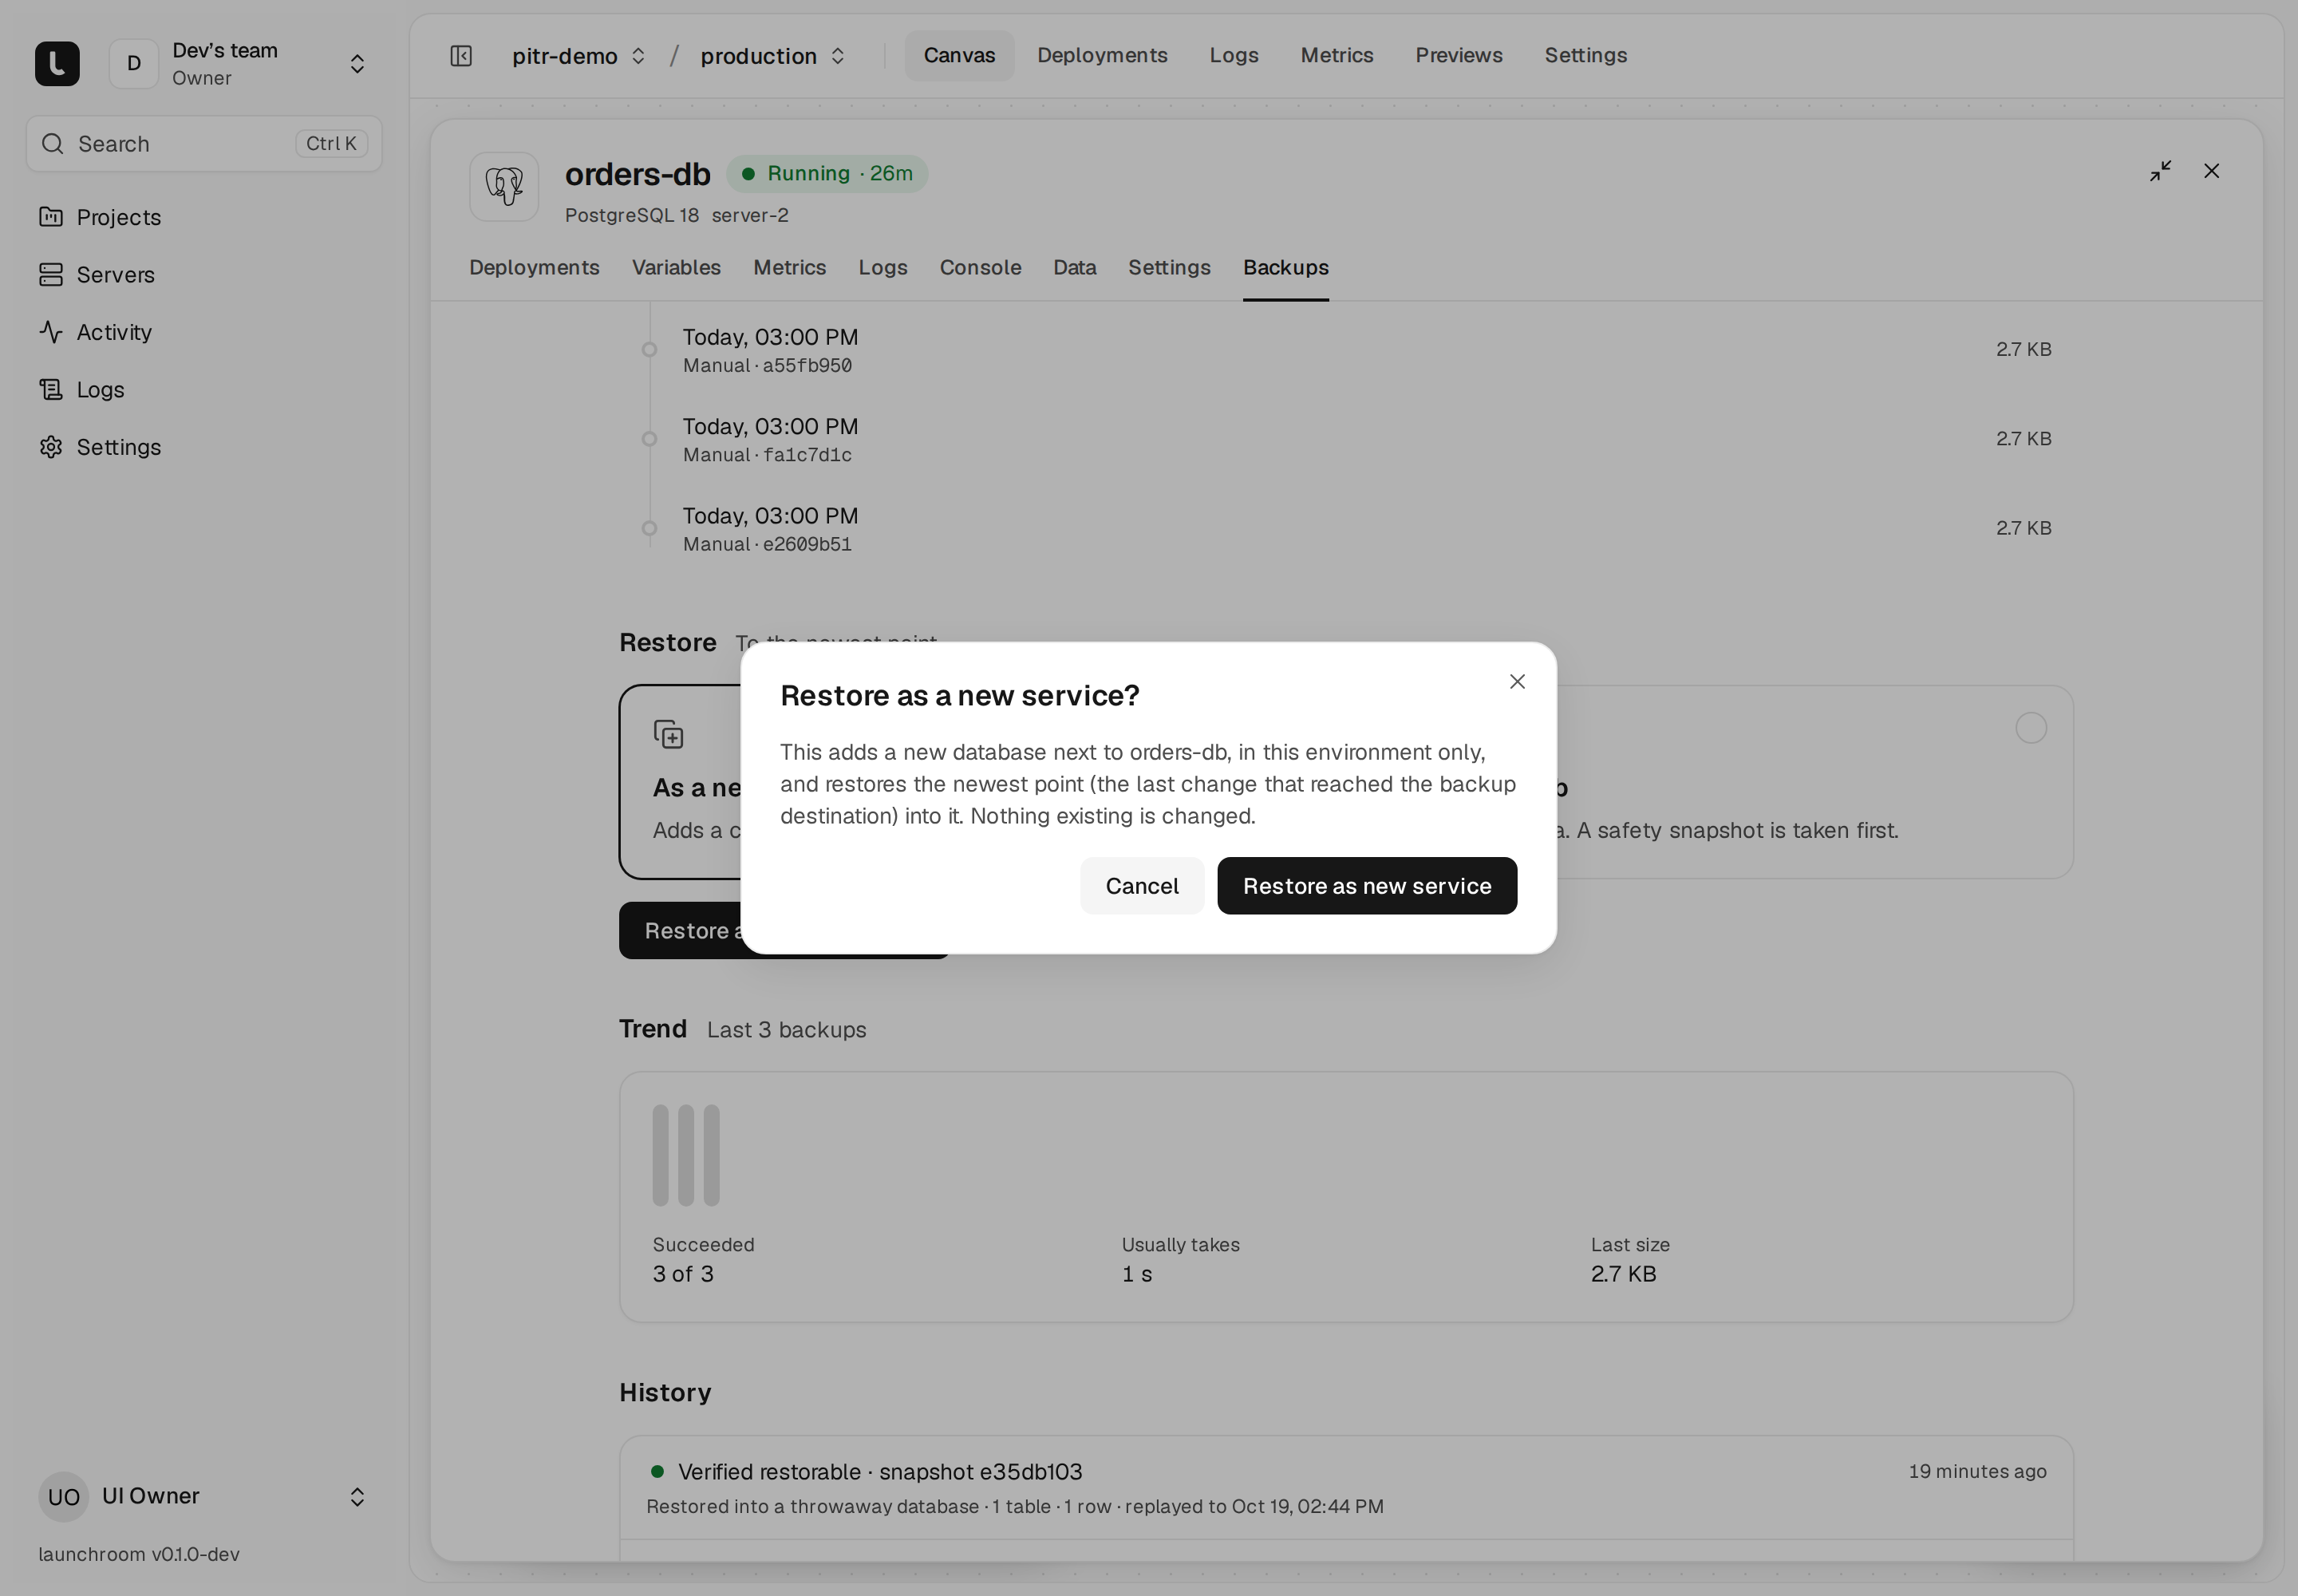Open Servers from the sidebar

click(x=98, y=275)
